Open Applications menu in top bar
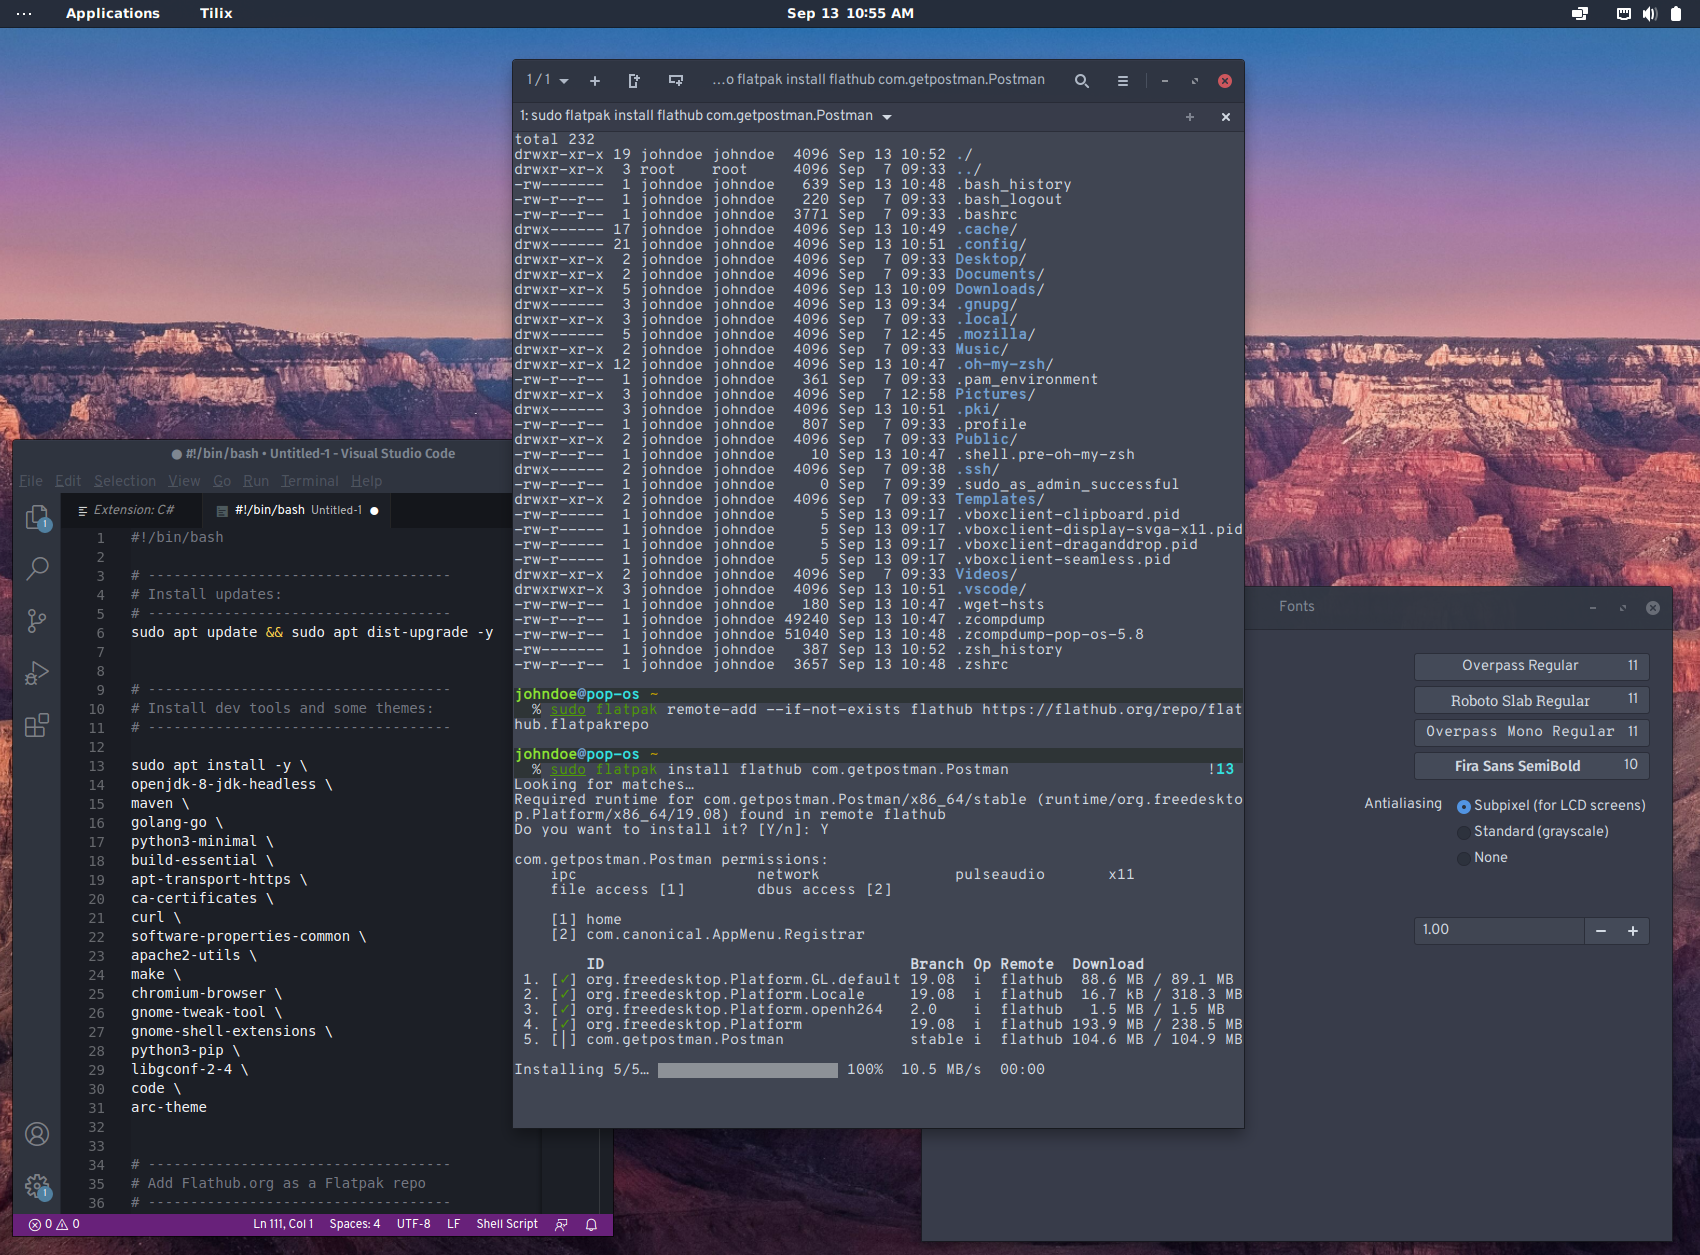Screen dimensions: 1700x1255 [113, 13]
